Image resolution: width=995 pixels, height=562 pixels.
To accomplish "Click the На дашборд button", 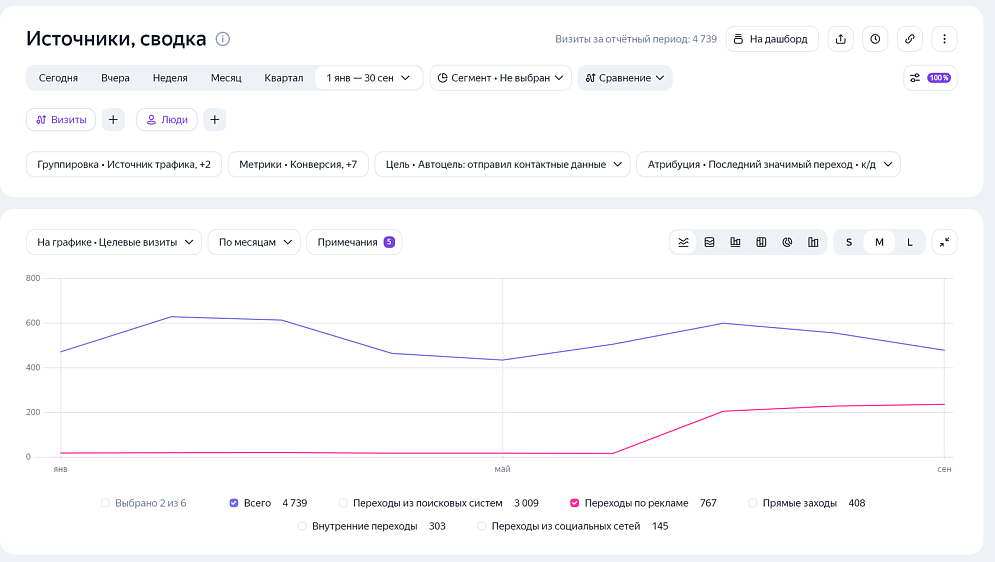I will point(772,39).
